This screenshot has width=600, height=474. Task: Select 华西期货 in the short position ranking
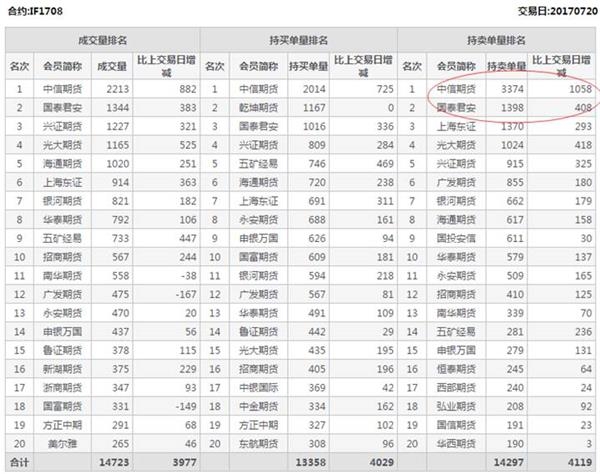click(x=453, y=443)
